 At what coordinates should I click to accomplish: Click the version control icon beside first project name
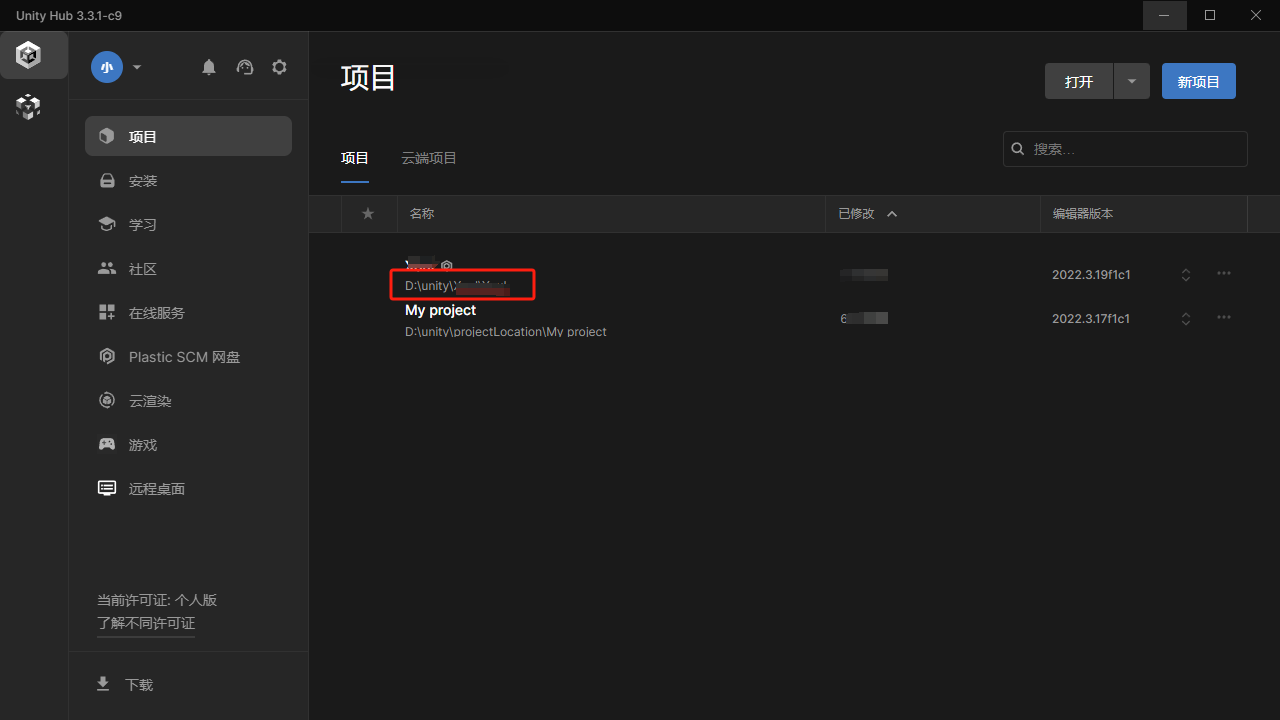point(447,266)
